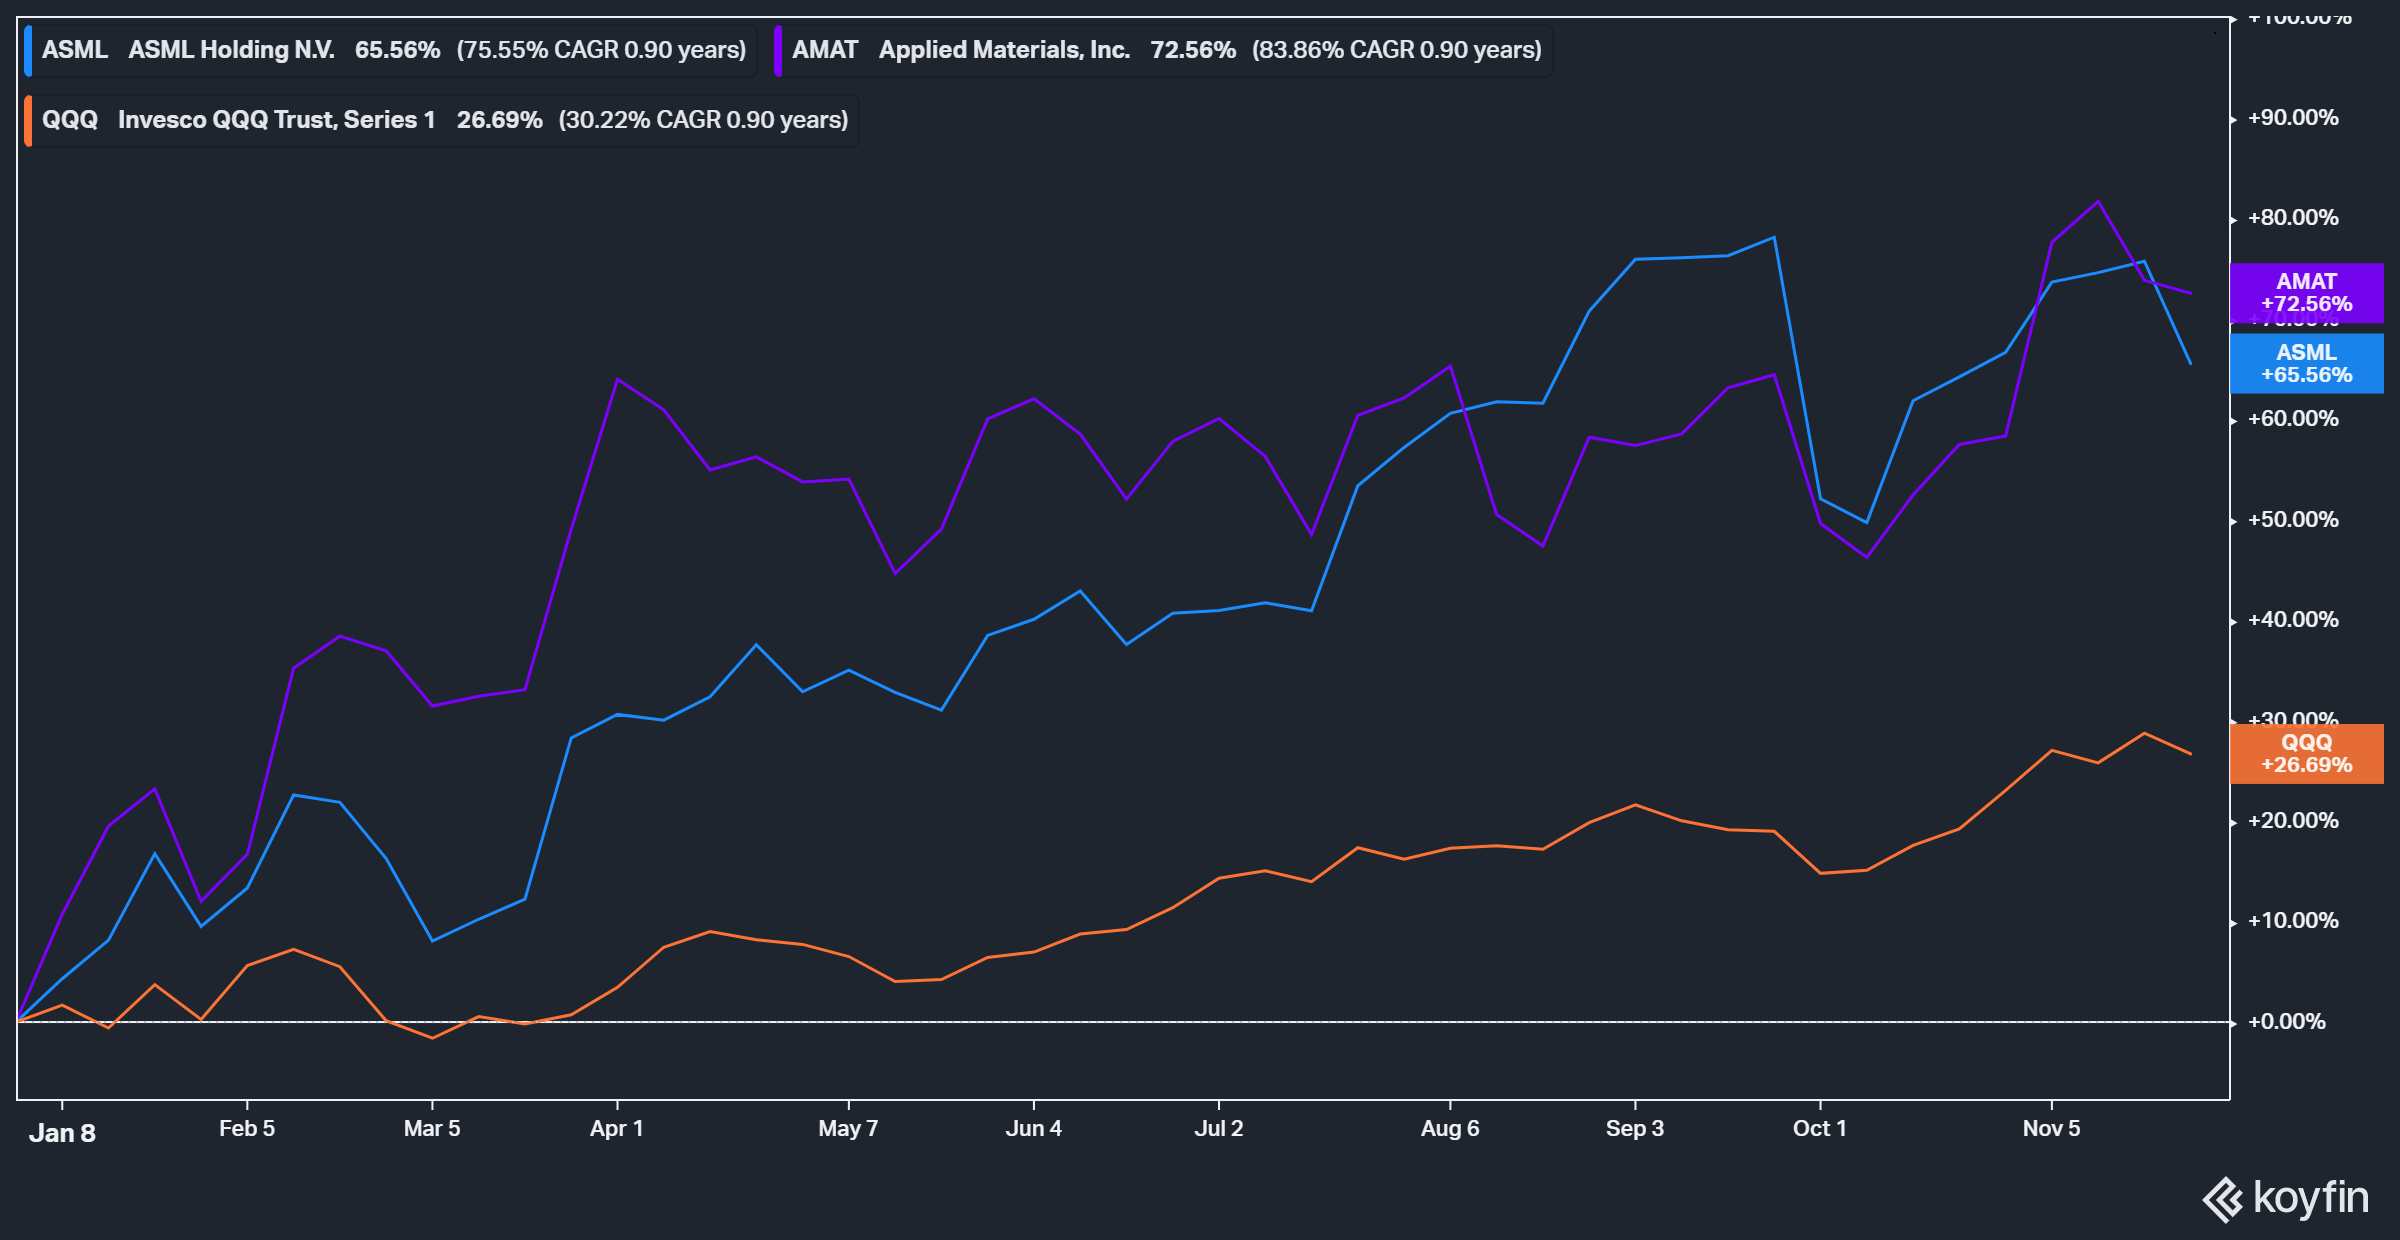
Task: Click the Jan 8 date label
Action: [62, 1132]
